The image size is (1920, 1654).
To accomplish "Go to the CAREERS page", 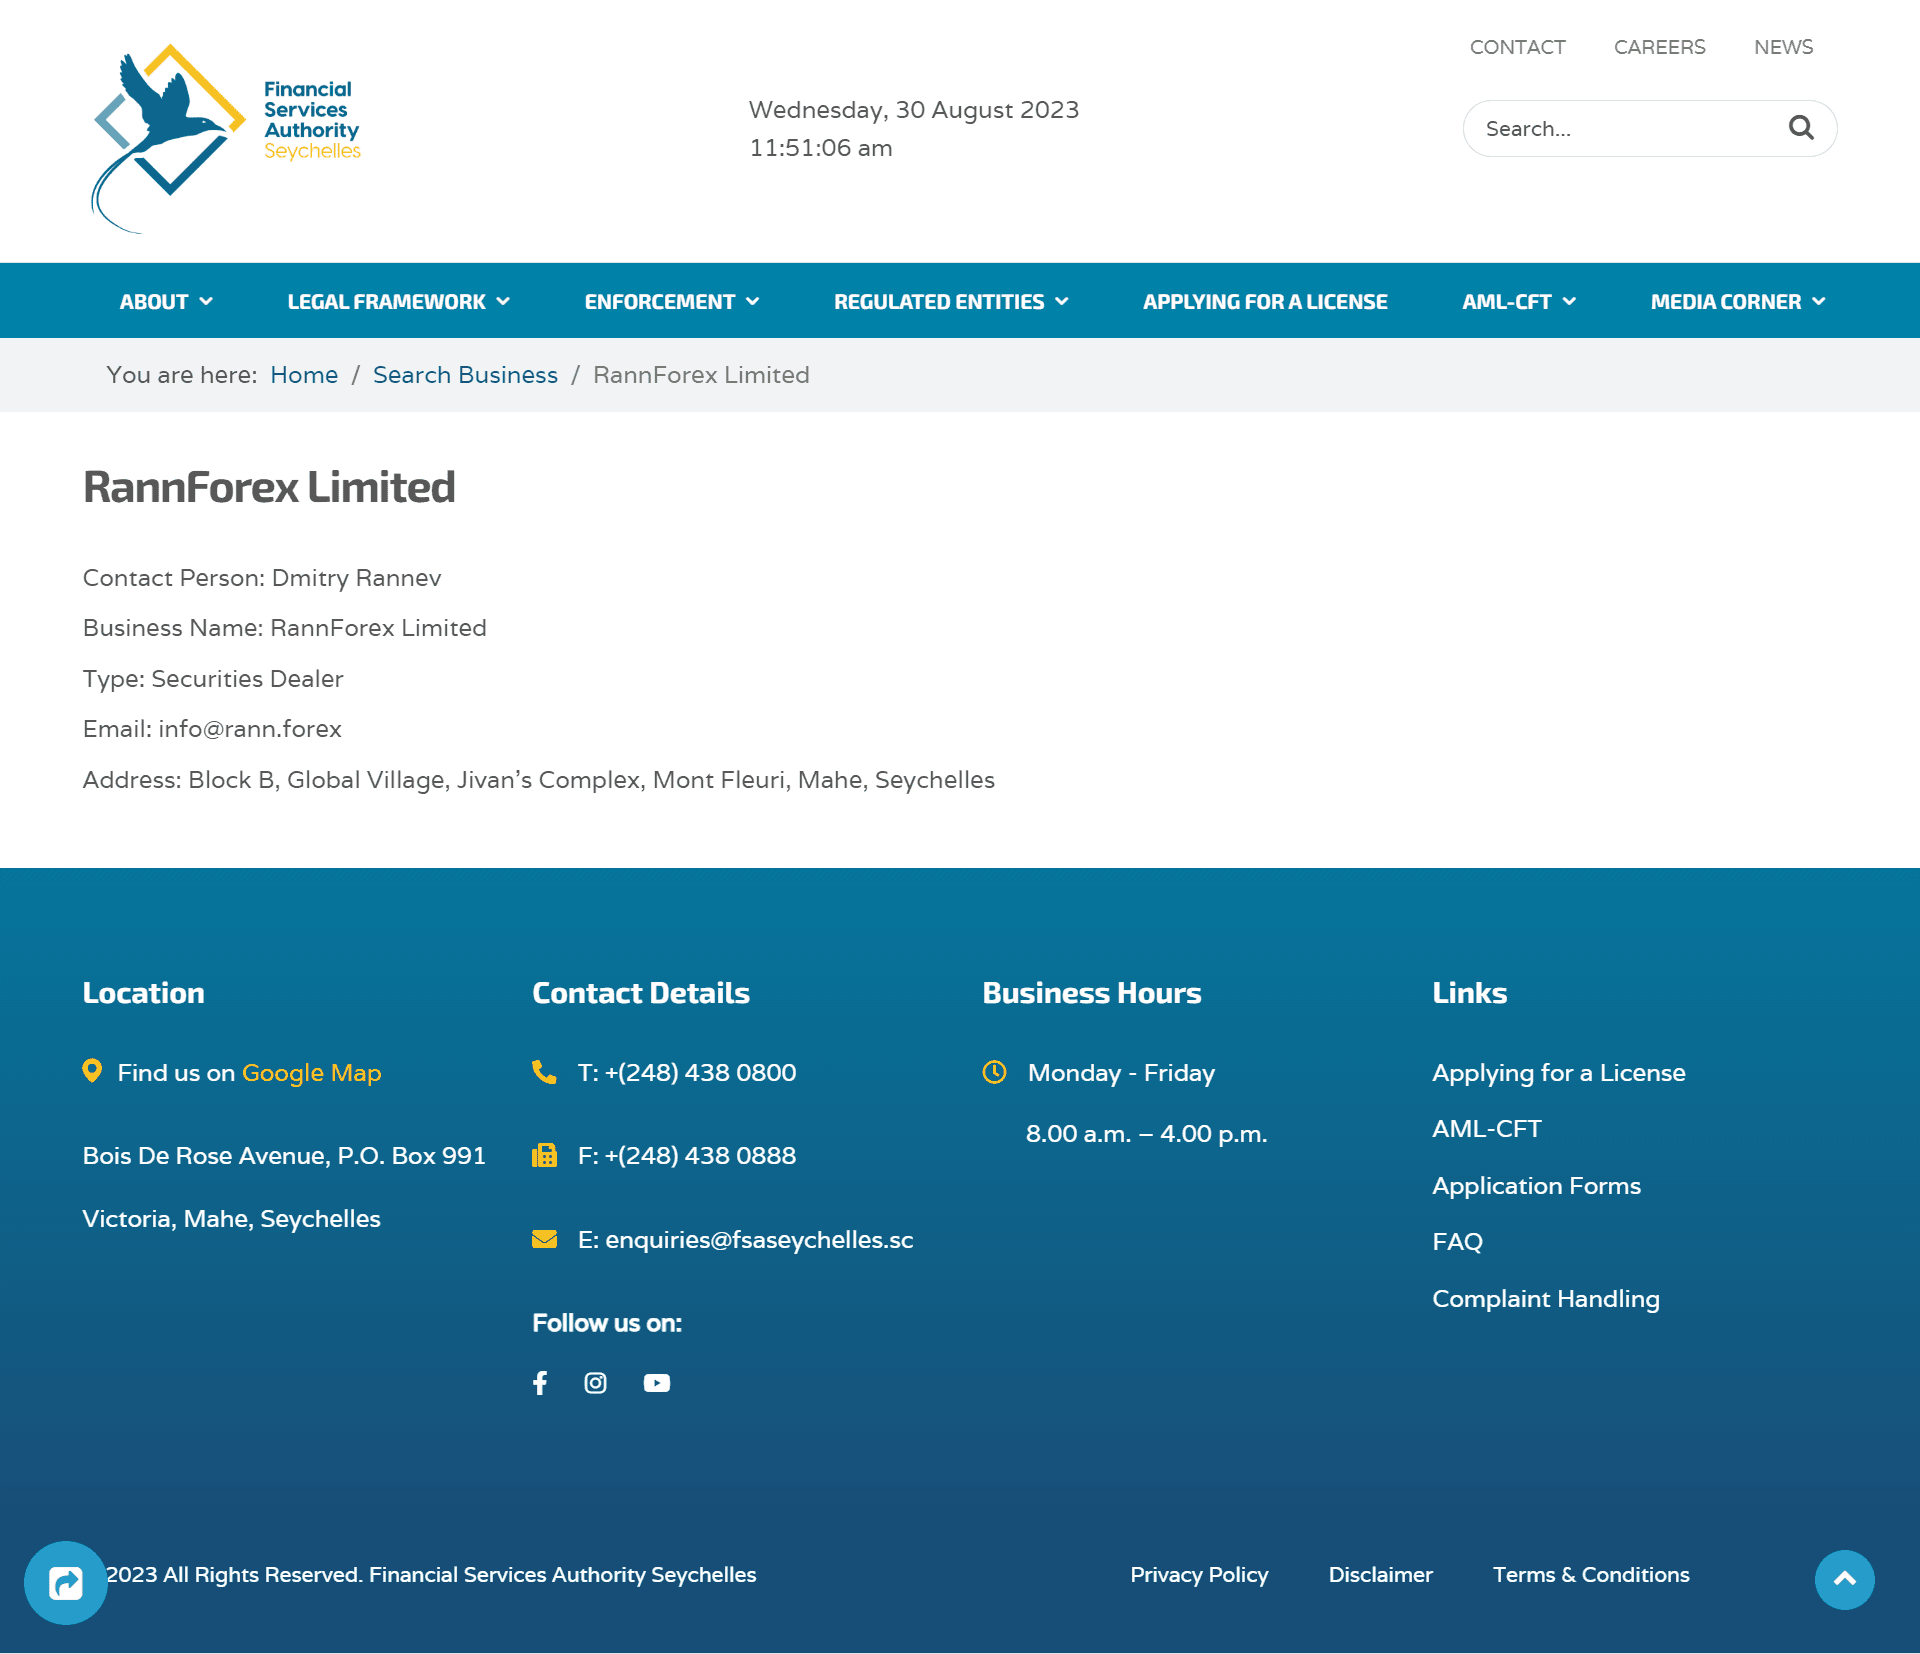I will (x=1659, y=47).
